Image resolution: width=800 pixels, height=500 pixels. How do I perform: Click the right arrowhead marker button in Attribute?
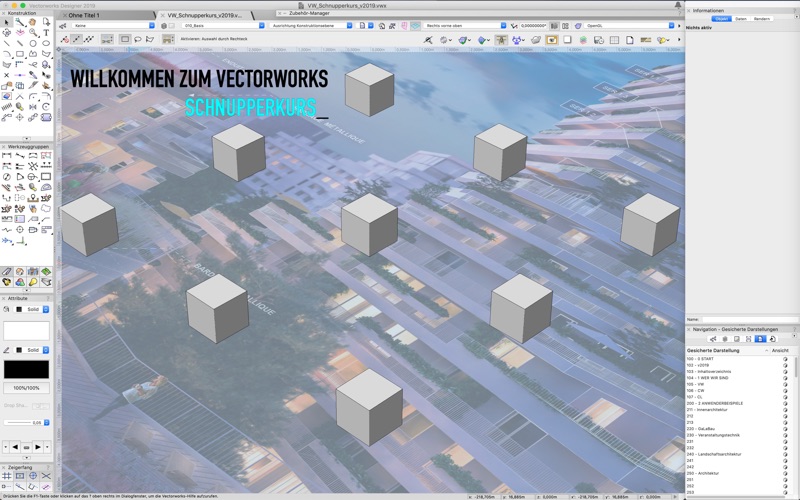pyautogui.click(x=38, y=447)
